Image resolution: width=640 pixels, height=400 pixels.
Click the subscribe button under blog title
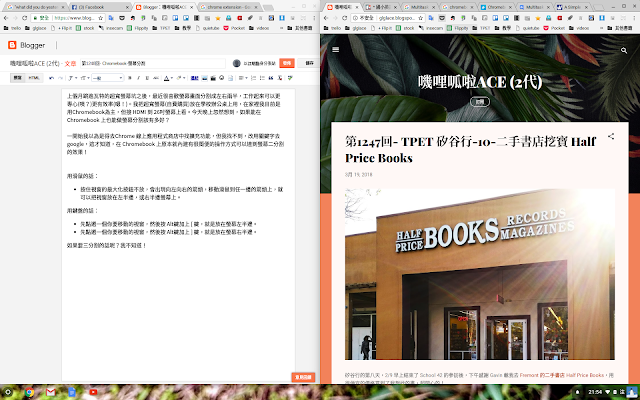tap(480, 102)
